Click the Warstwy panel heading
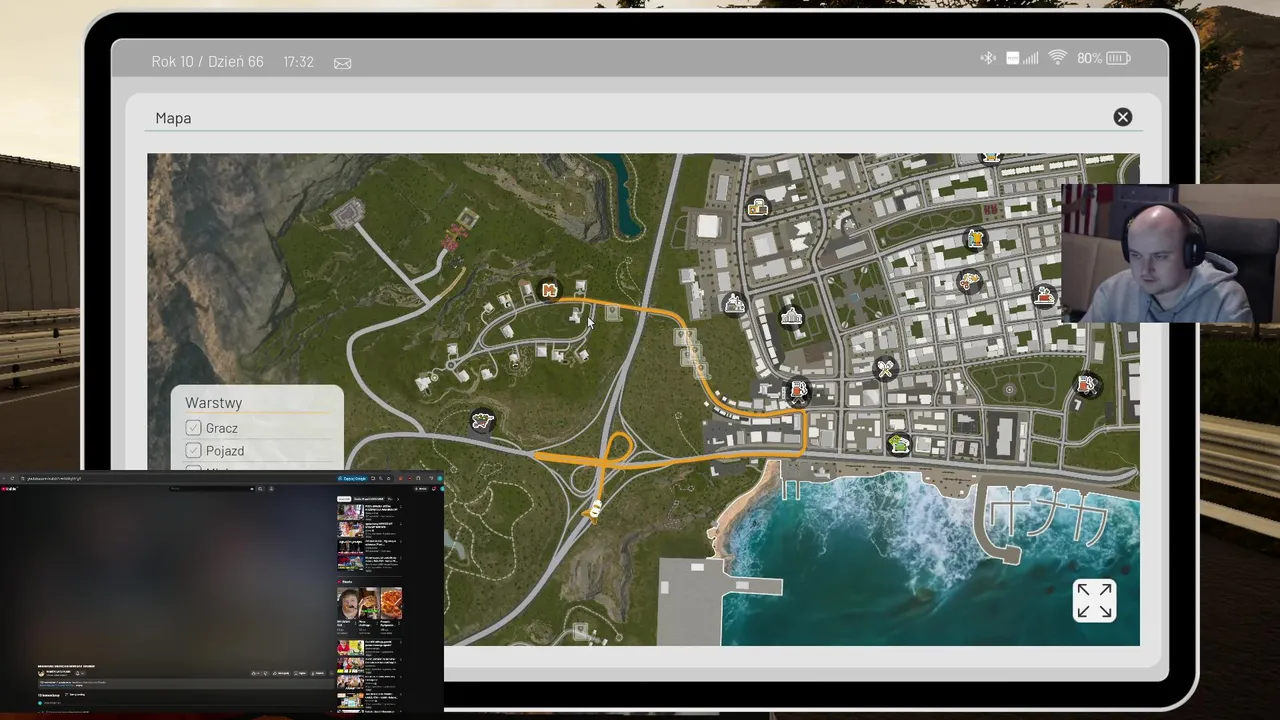The height and width of the screenshot is (720, 1280). tap(214, 402)
